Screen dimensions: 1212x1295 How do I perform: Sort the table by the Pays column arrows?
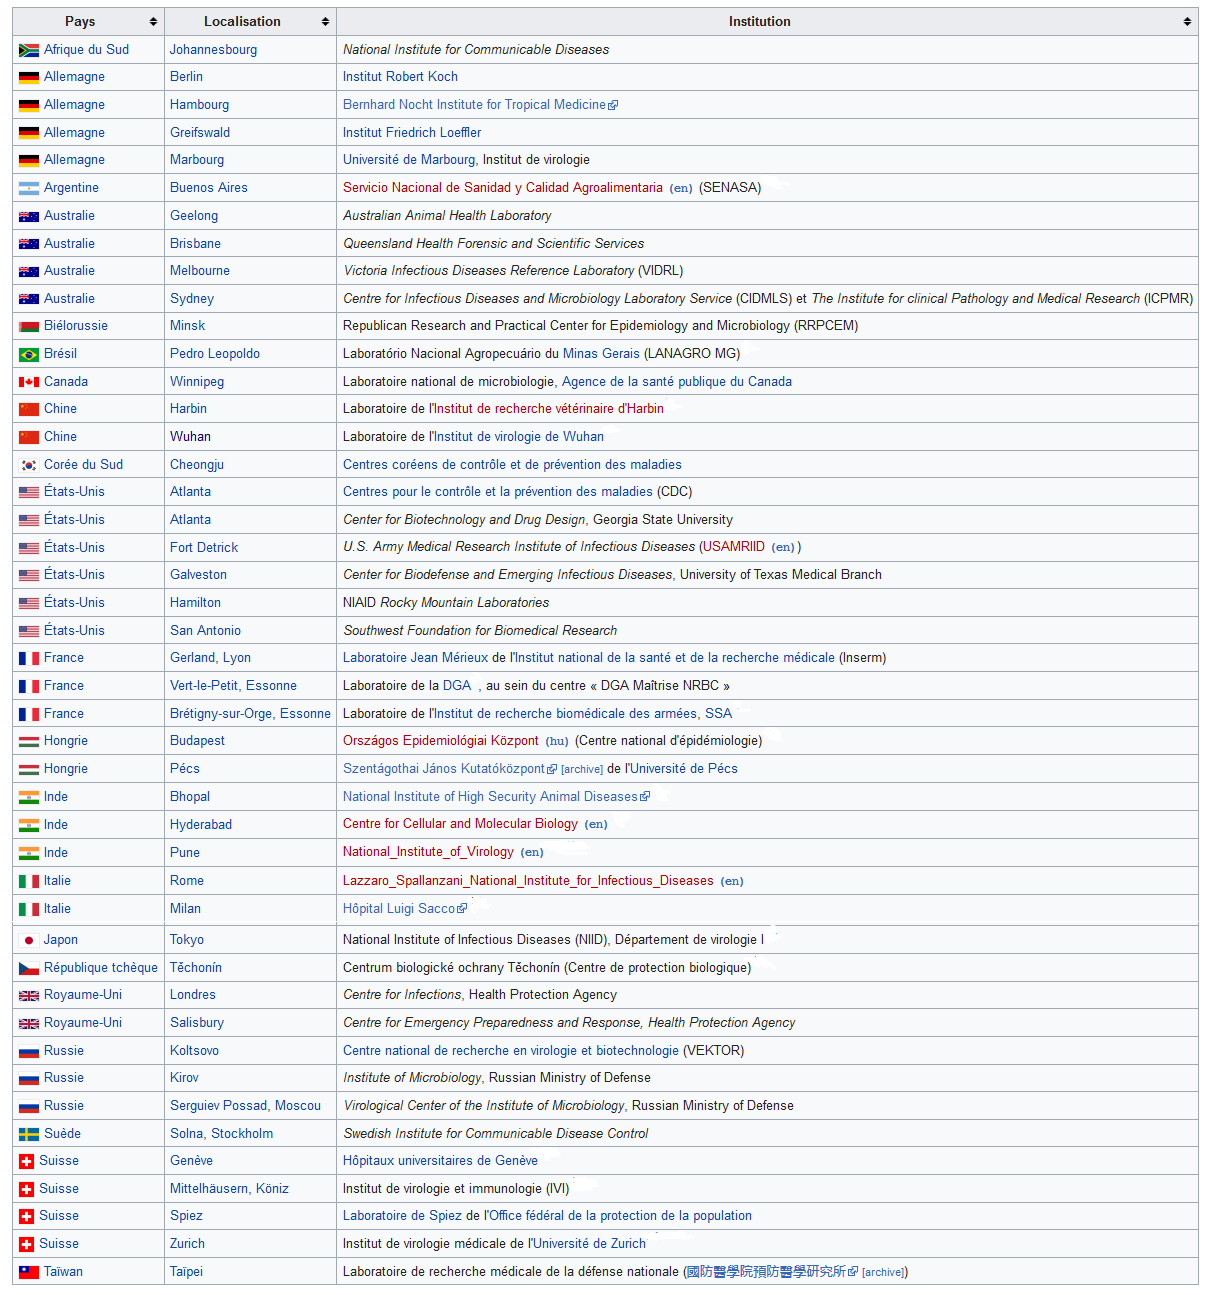(x=153, y=22)
